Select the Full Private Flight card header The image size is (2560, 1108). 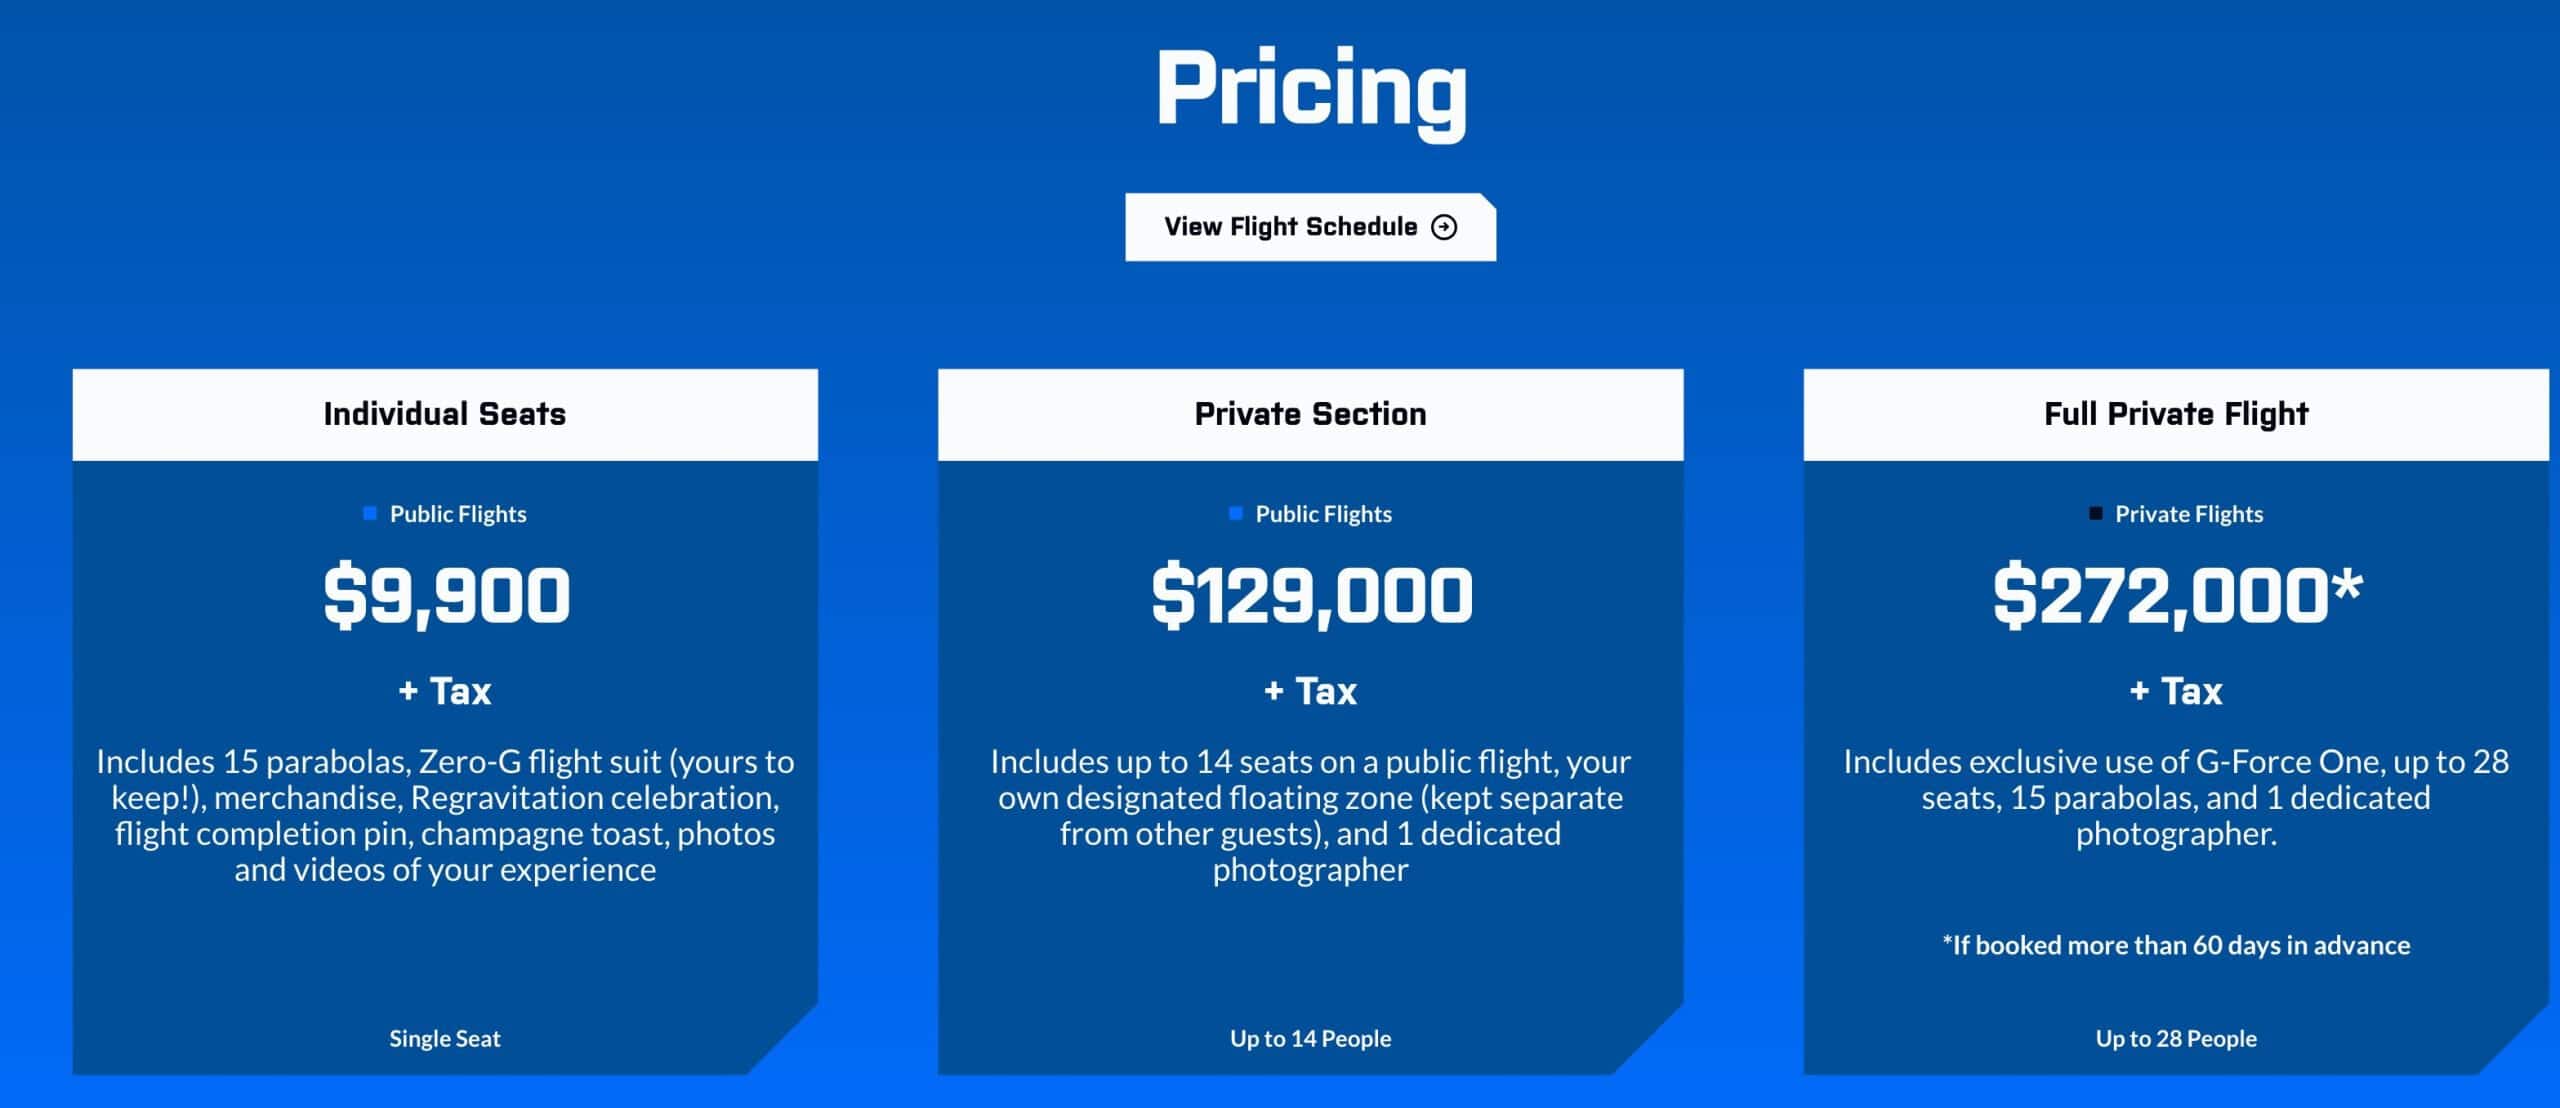[2176, 414]
